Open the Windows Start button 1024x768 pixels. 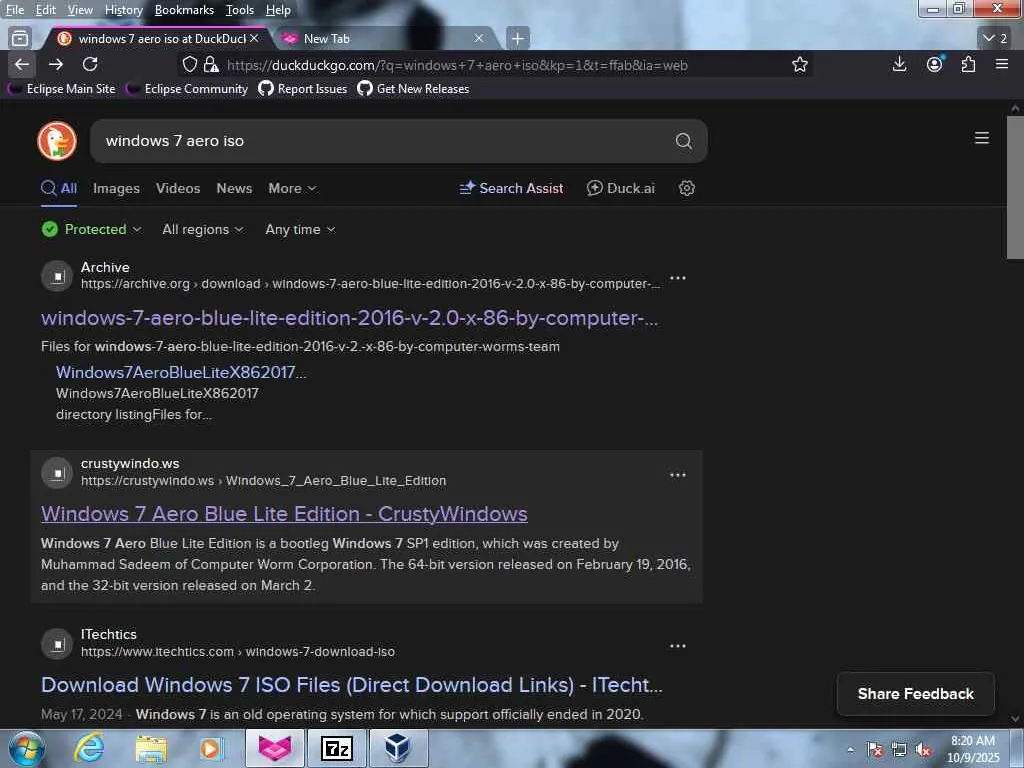pos(27,748)
